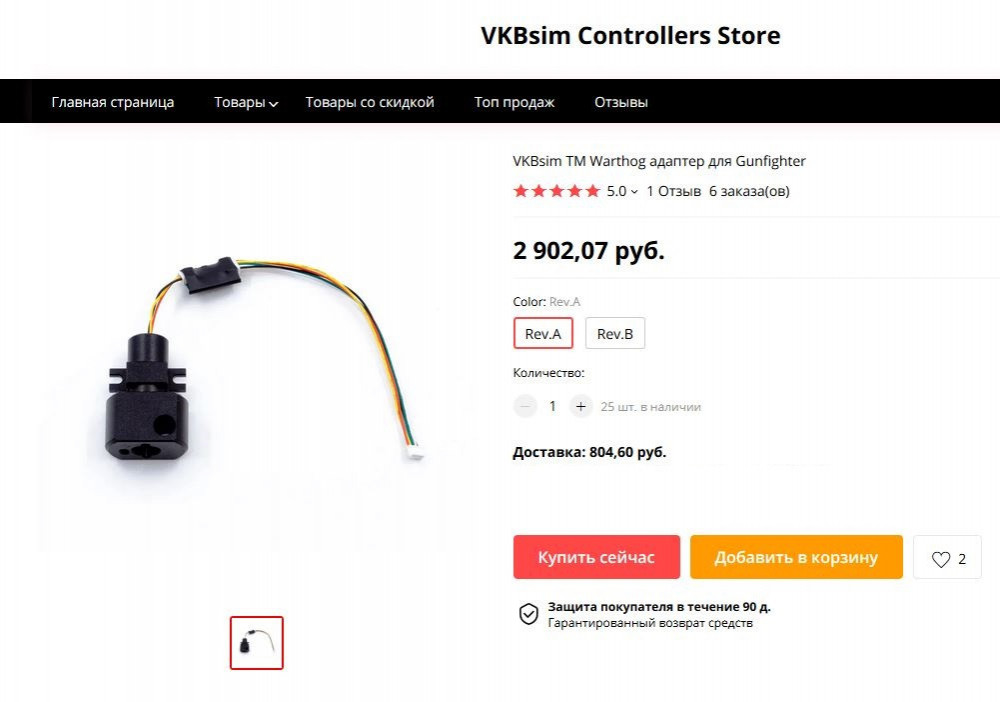Expand the Товары dropdown menu
The height and width of the screenshot is (702, 1000).
coord(246,102)
